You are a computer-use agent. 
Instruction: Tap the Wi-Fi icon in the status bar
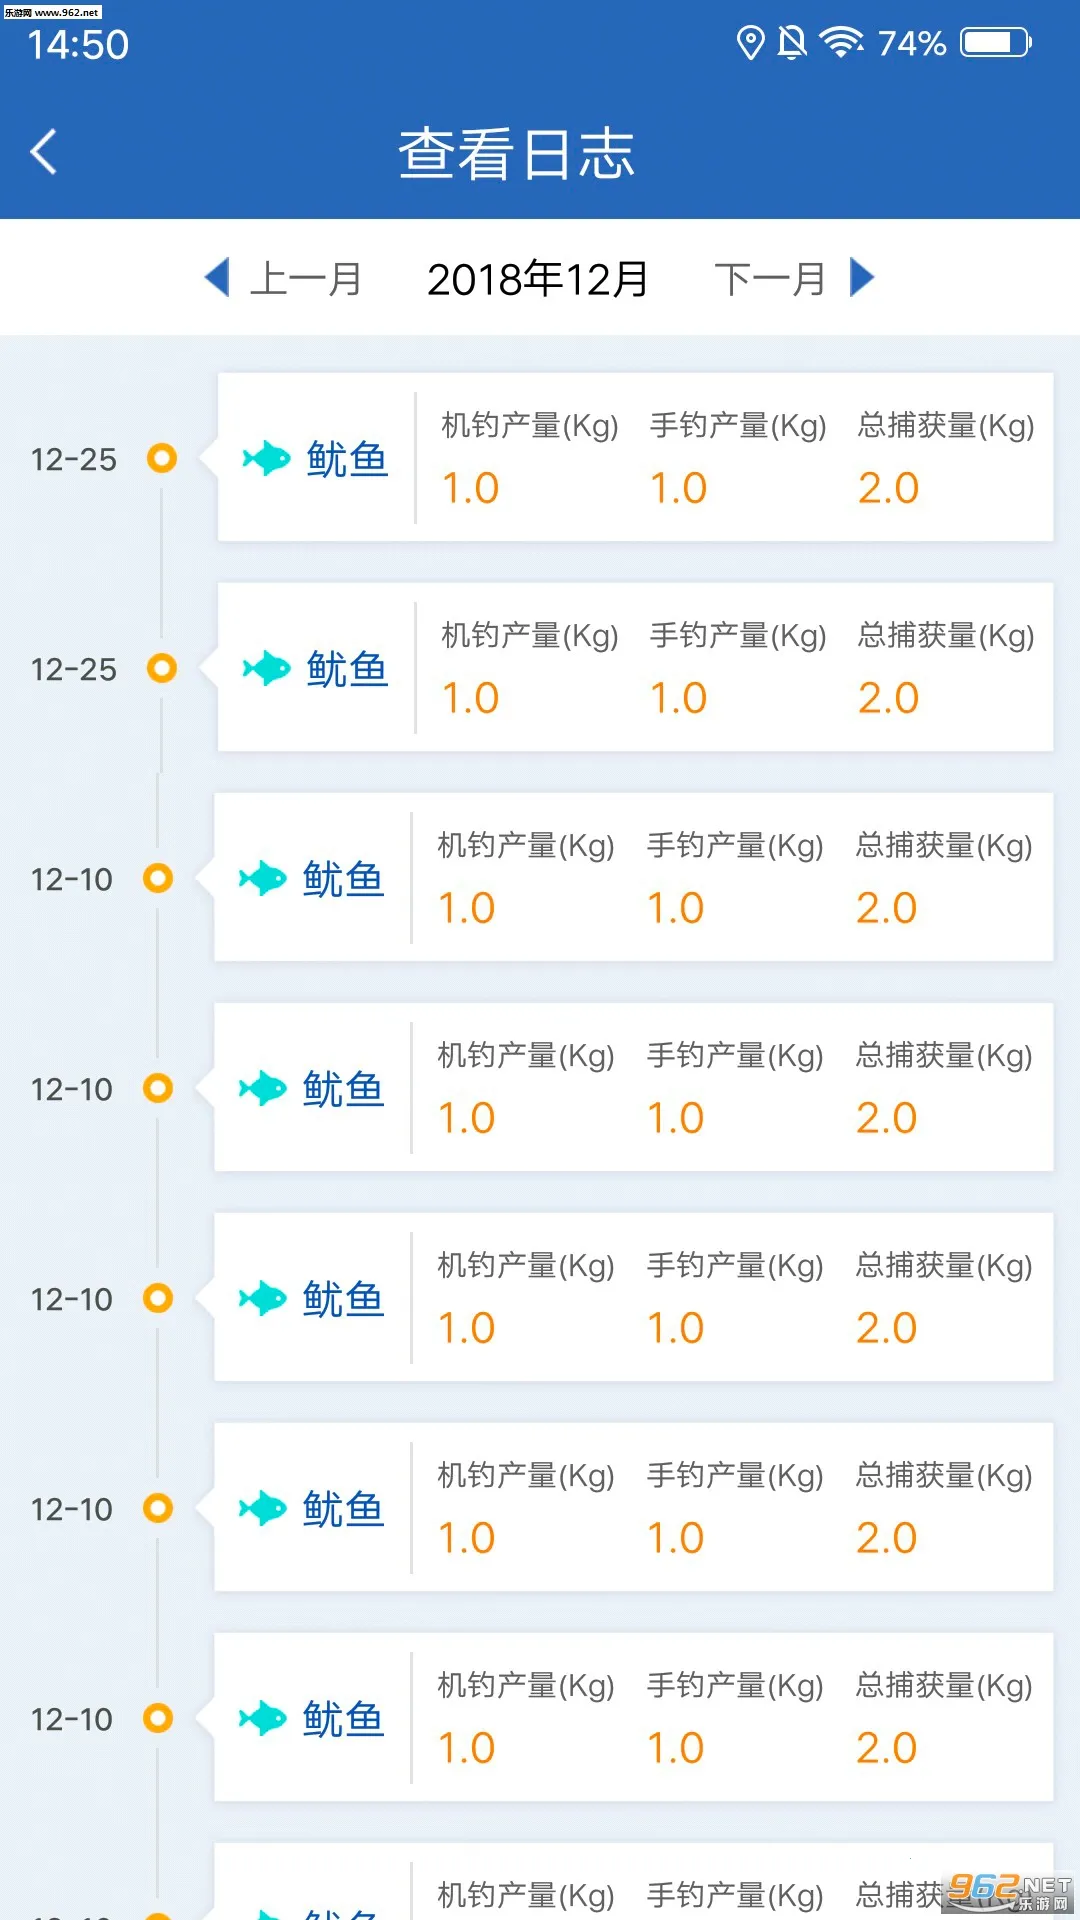841,43
